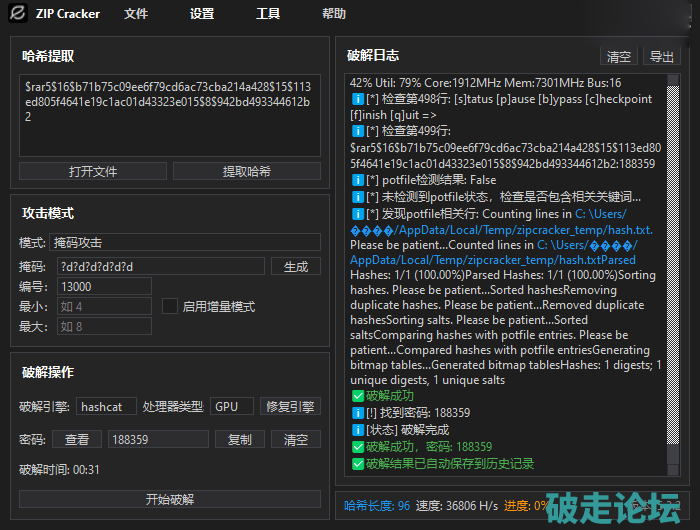
Task: Click the 查看 password button
Action: (77, 439)
